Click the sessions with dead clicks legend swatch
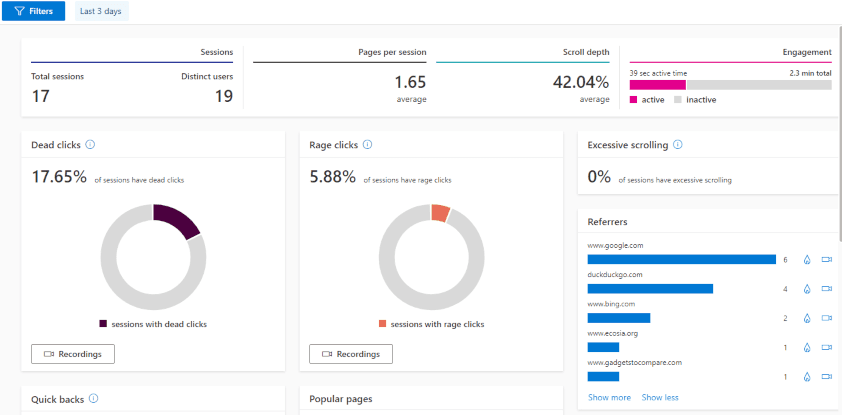 pyautogui.click(x=103, y=324)
